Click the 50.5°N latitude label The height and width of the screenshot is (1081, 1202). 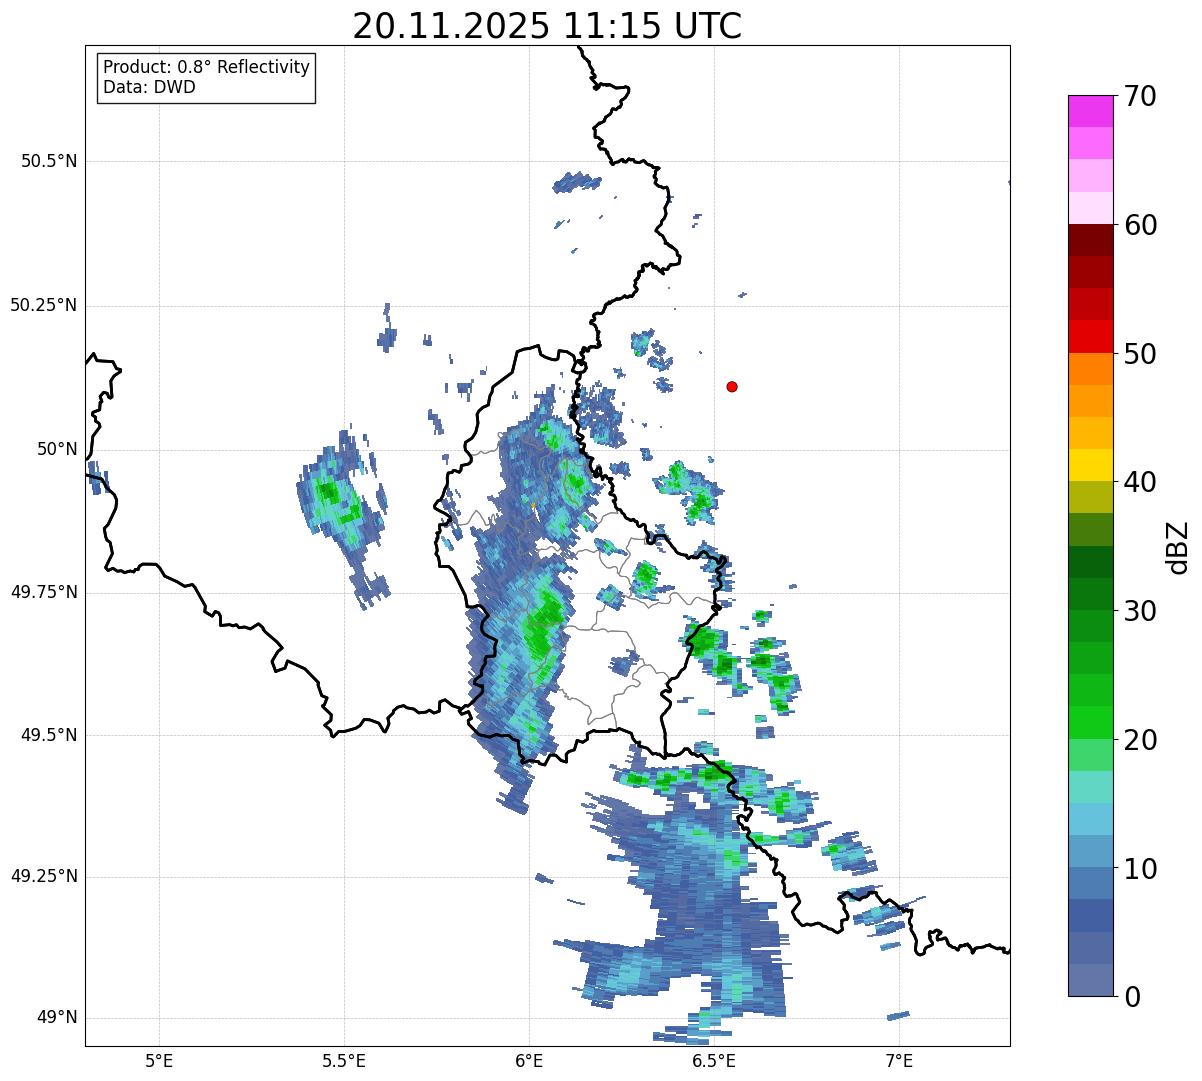click(x=49, y=161)
